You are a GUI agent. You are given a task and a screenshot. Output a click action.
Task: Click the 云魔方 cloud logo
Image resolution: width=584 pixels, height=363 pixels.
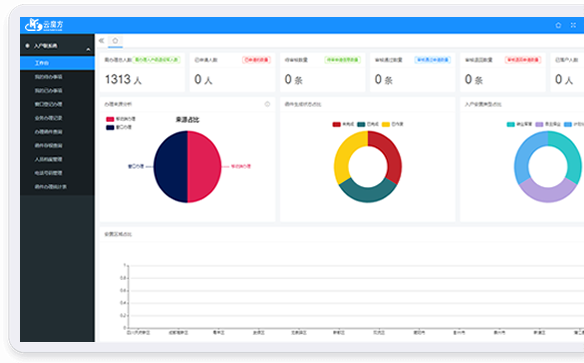click(44, 25)
